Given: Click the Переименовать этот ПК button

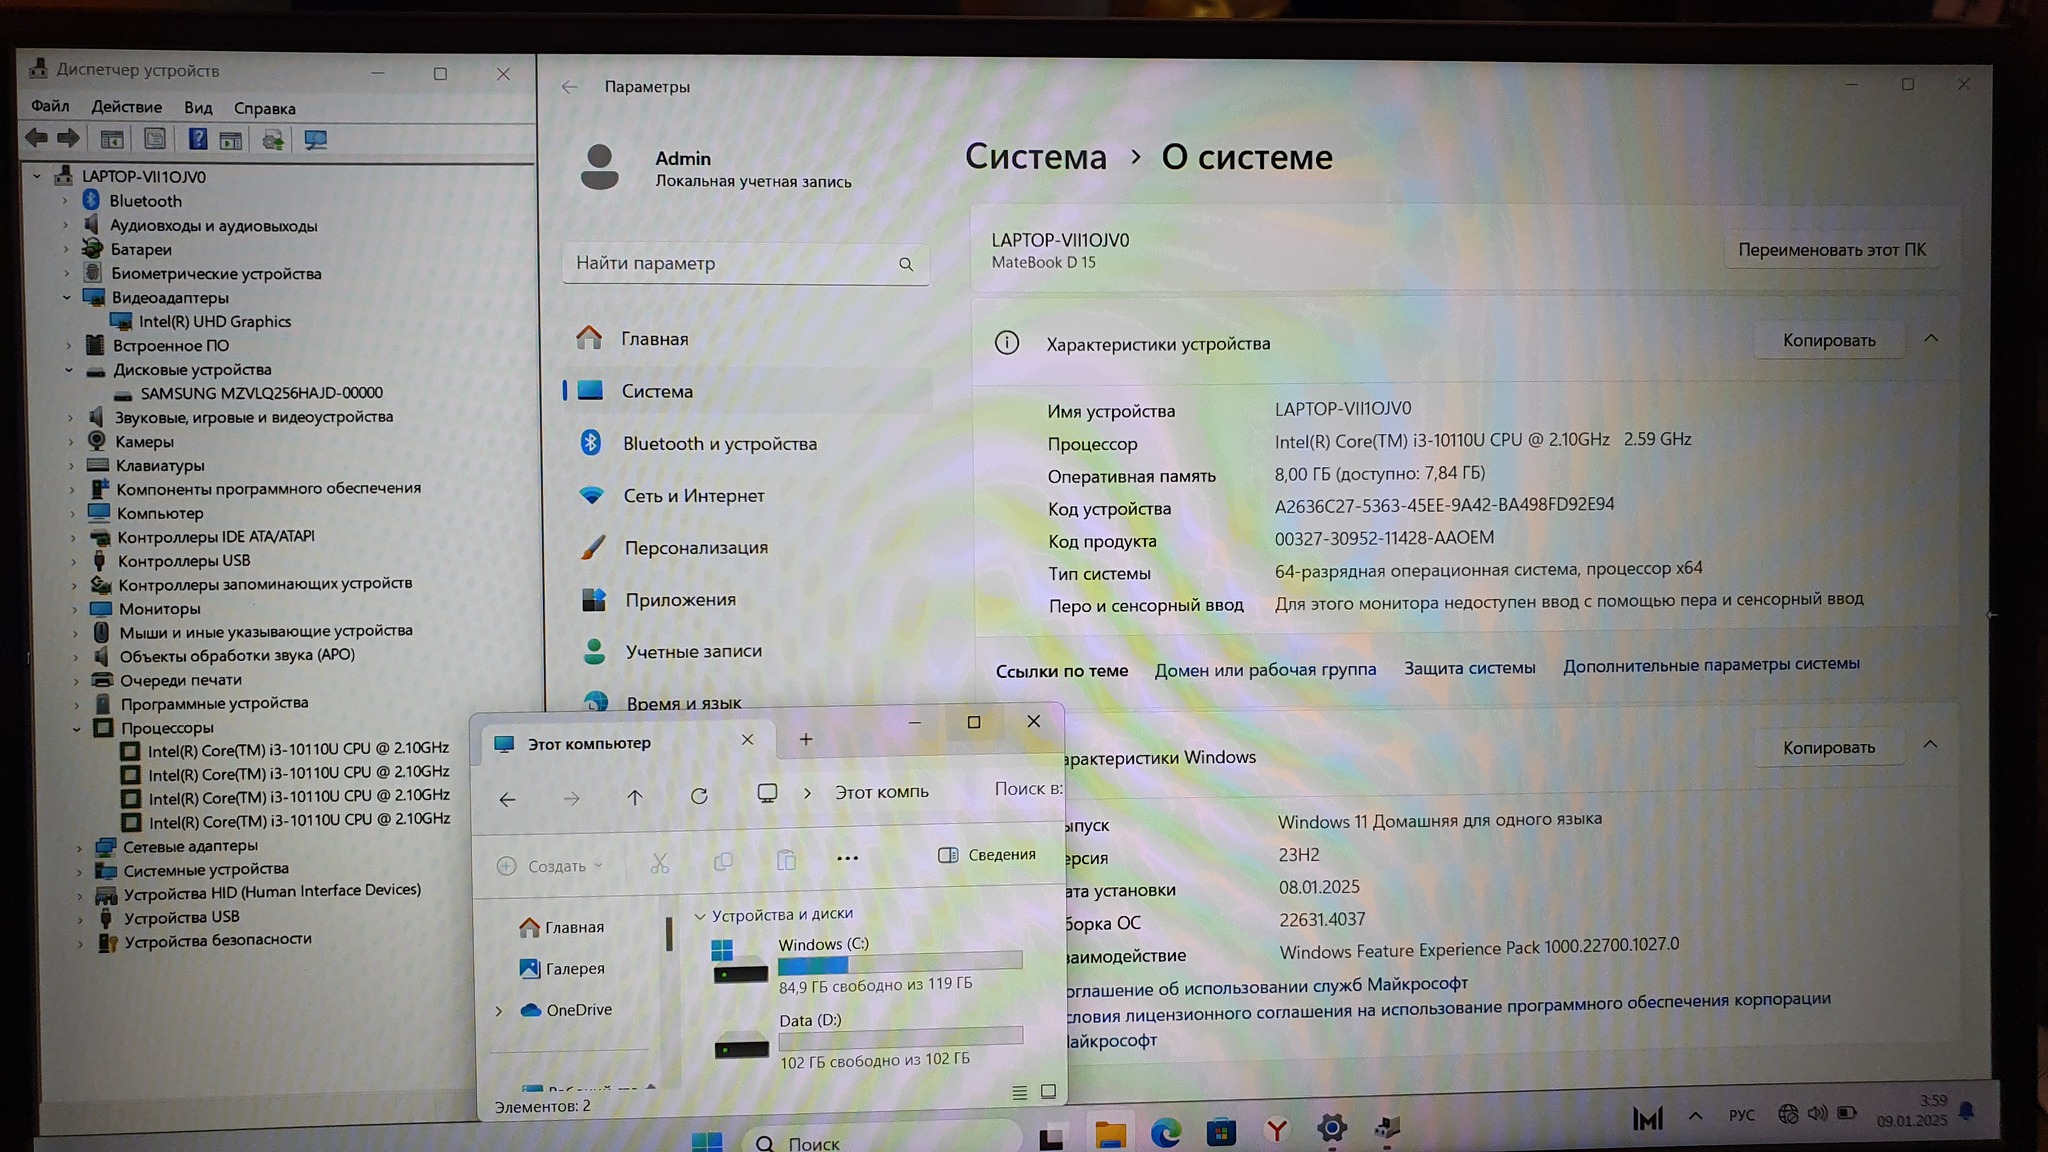Looking at the screenshot, I should pyautogui.click(x=1831, y=250).
